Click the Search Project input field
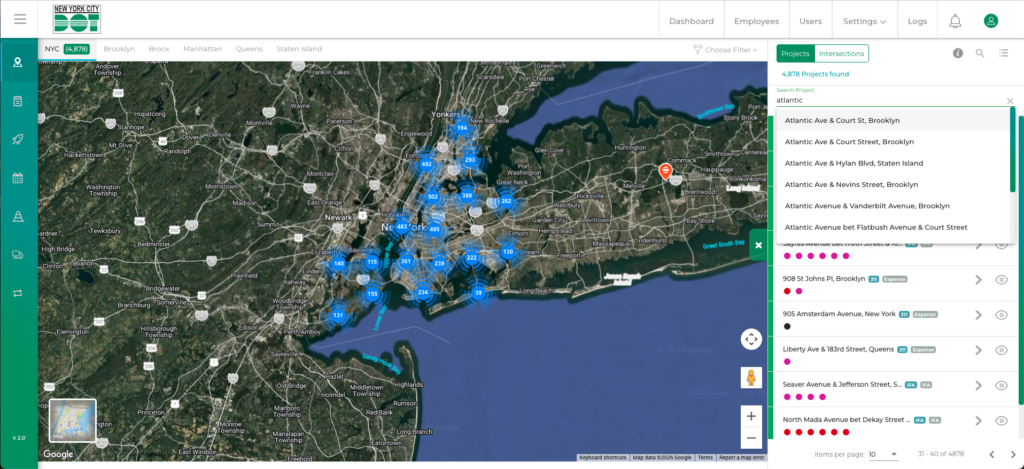The image size is (1024, 469). click(x=885, y=100)
